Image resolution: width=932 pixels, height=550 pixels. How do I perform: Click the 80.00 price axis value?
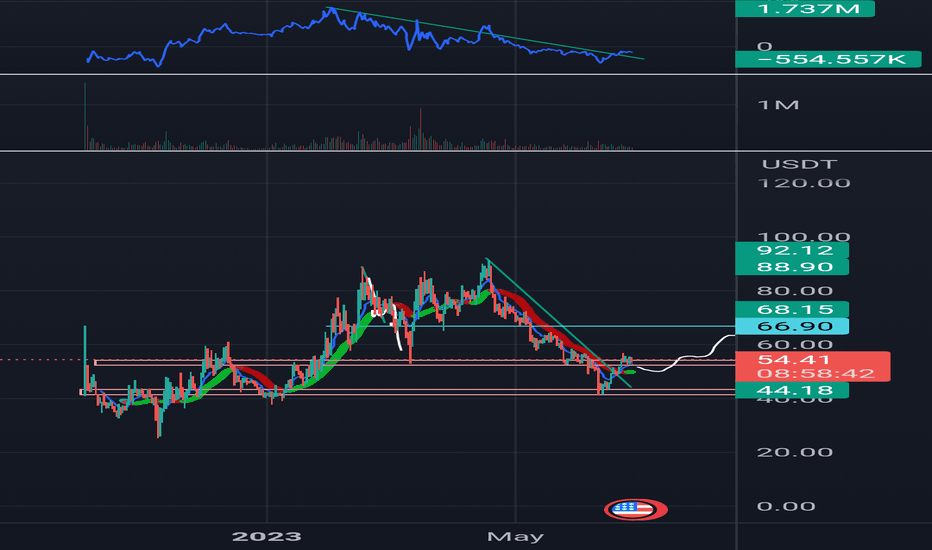tap(795, 291)
